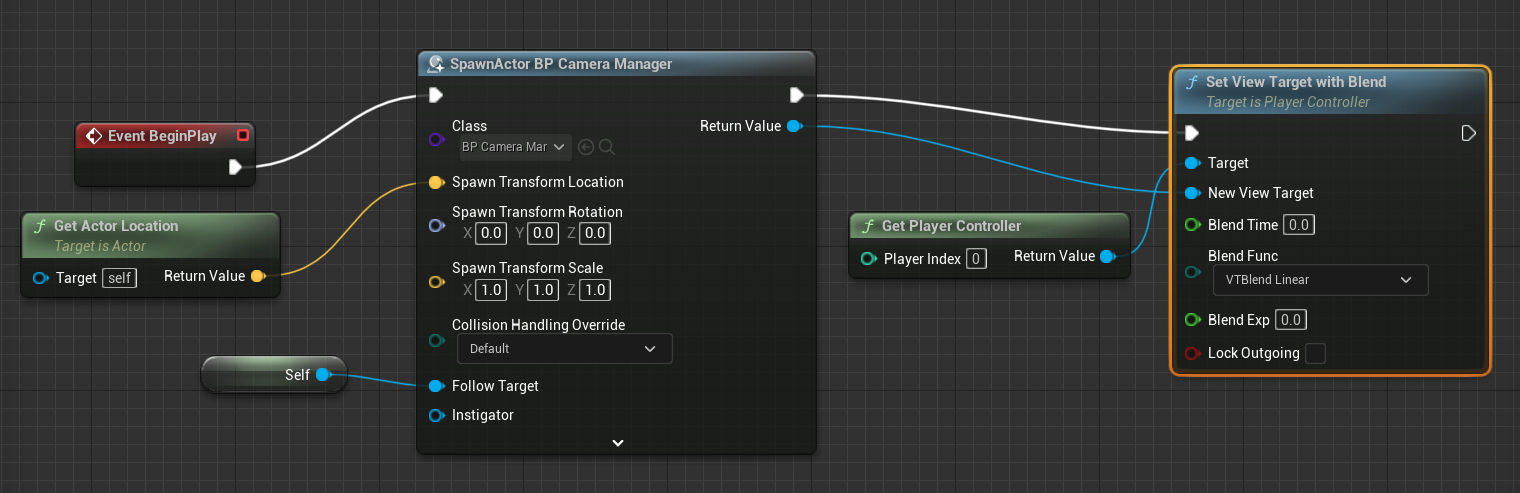Click the SpawnActor Return Value output pin
The height and width of the screenshot is (493, 1520).
pos(794,126)
